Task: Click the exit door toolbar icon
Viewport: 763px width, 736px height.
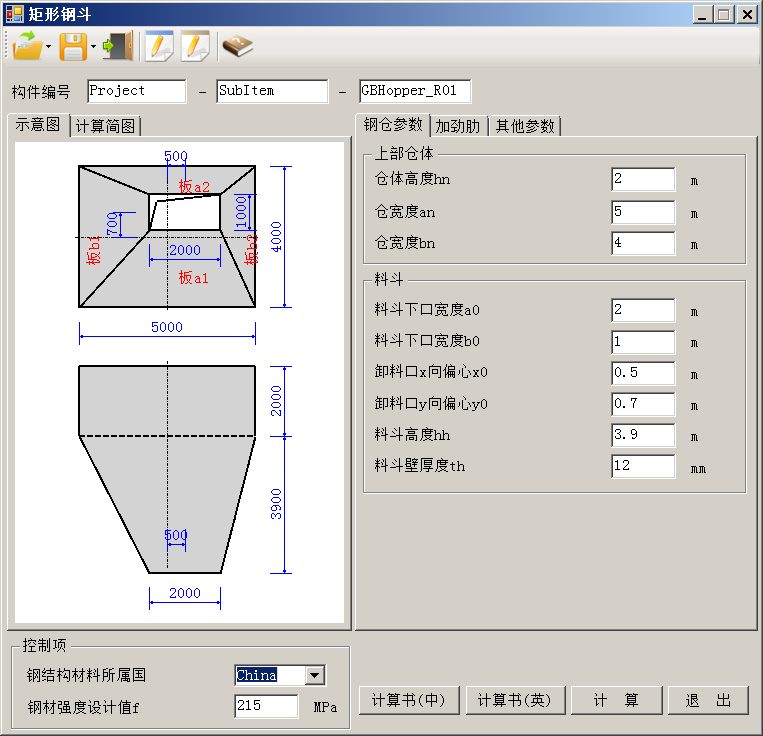Action: click(118, 46)
